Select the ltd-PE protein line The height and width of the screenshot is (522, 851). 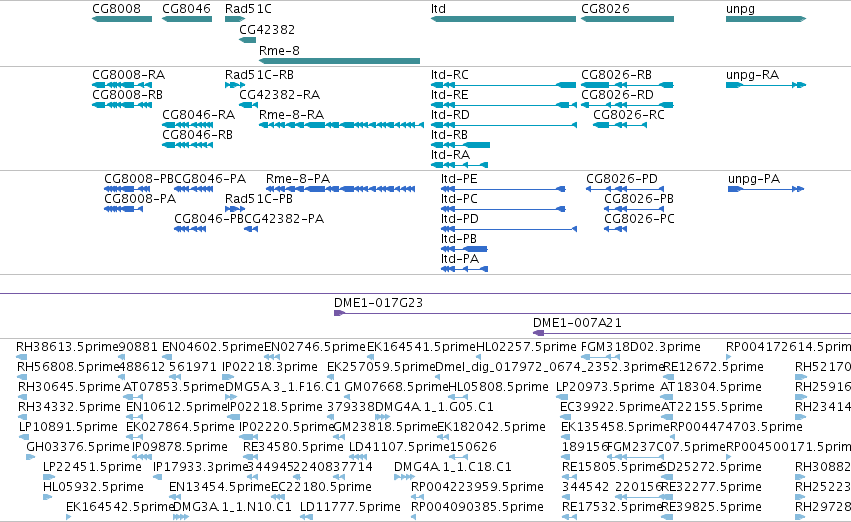(x=503, y=189)
